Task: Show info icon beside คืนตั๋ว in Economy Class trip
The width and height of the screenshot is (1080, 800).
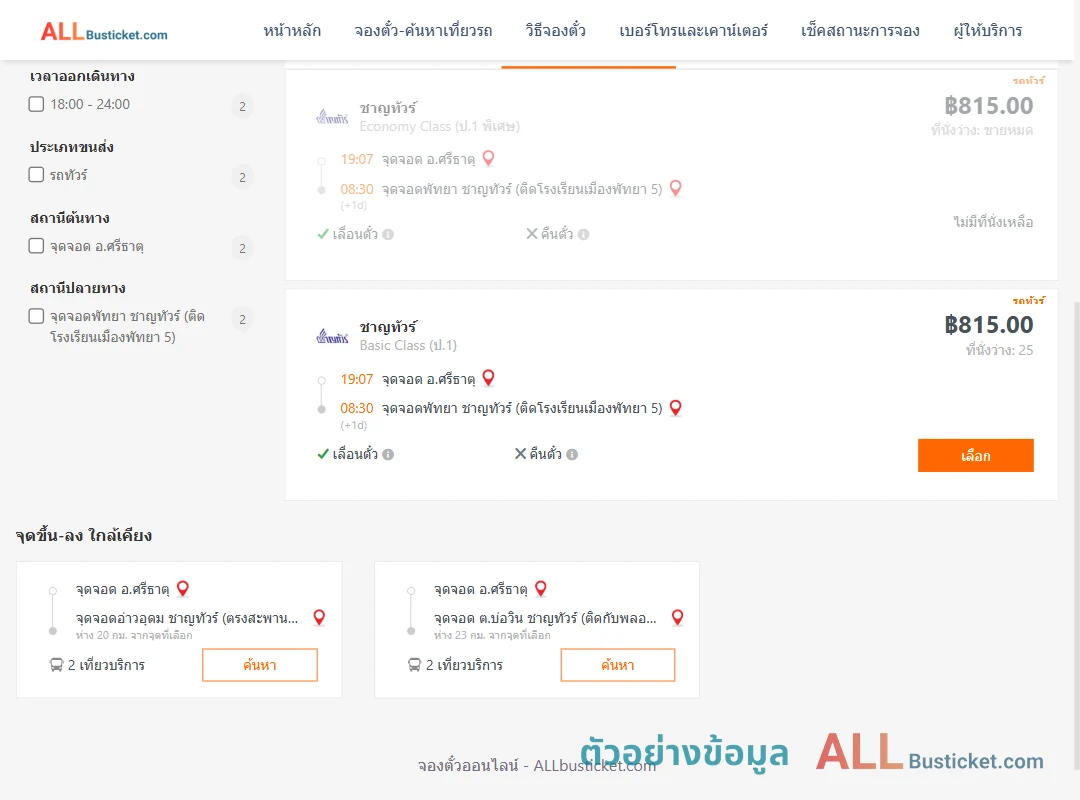Action: pyautogui.click(x=583, y=234)
